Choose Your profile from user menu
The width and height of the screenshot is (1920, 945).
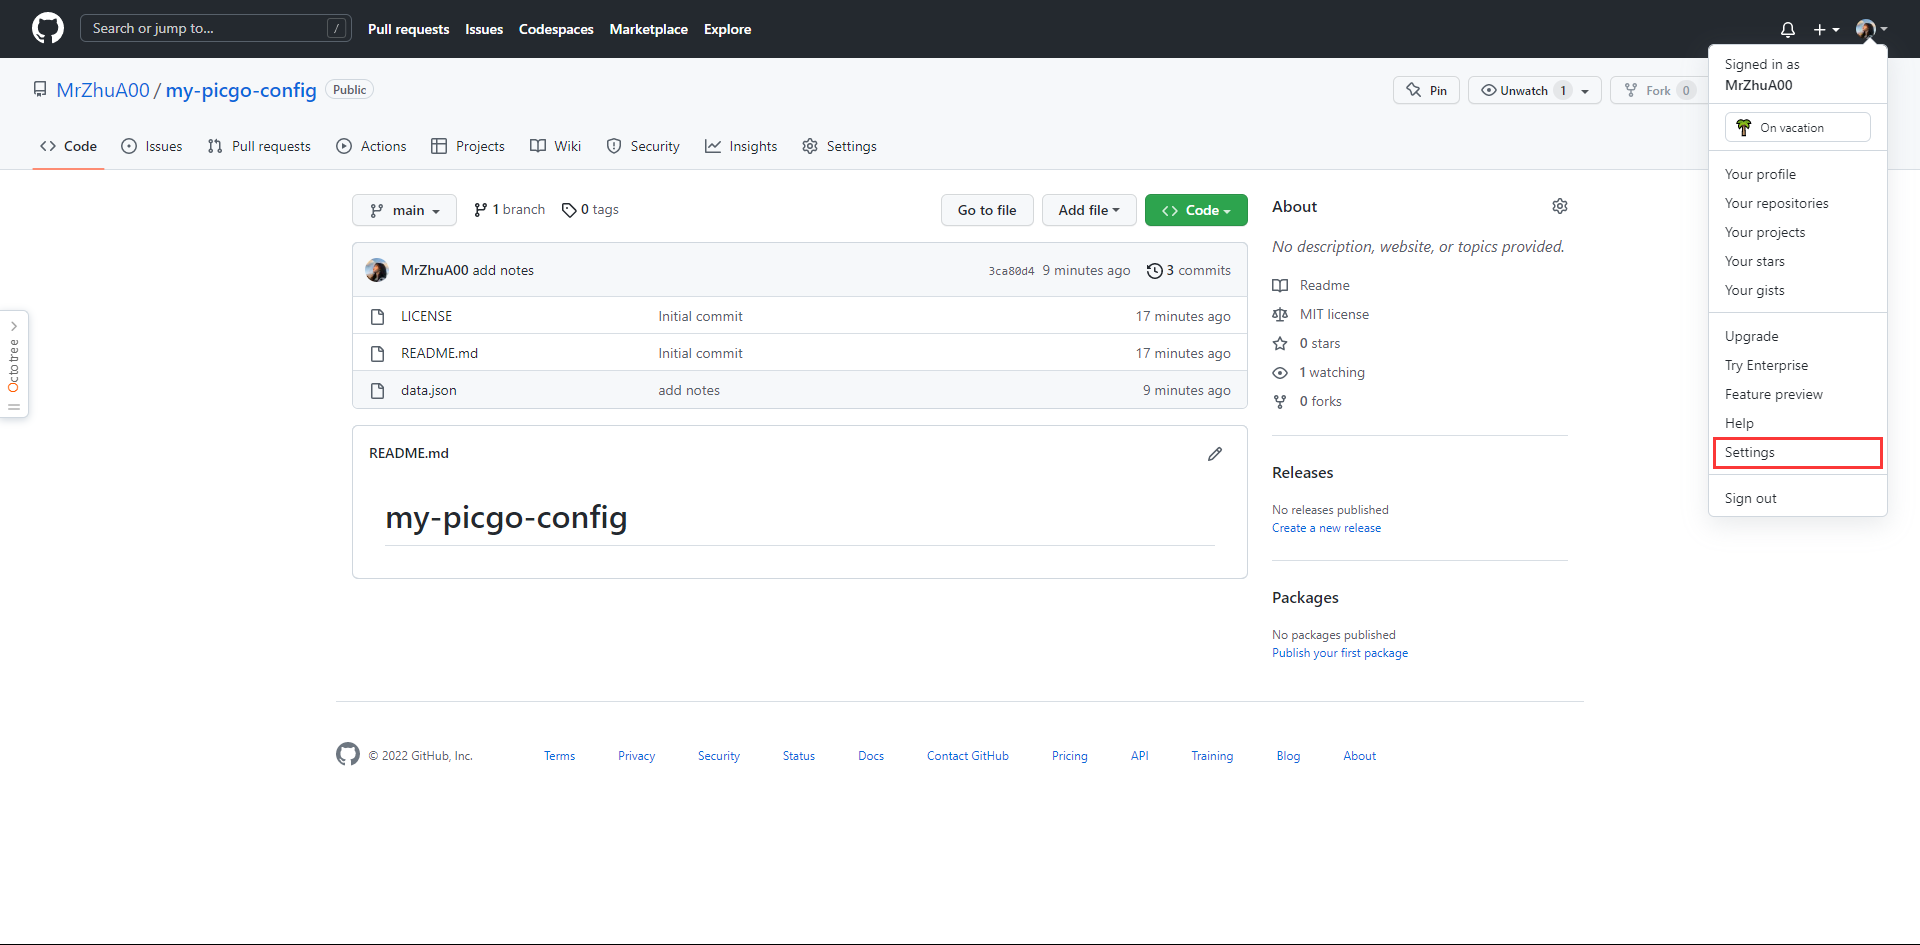pos(1798,174)
